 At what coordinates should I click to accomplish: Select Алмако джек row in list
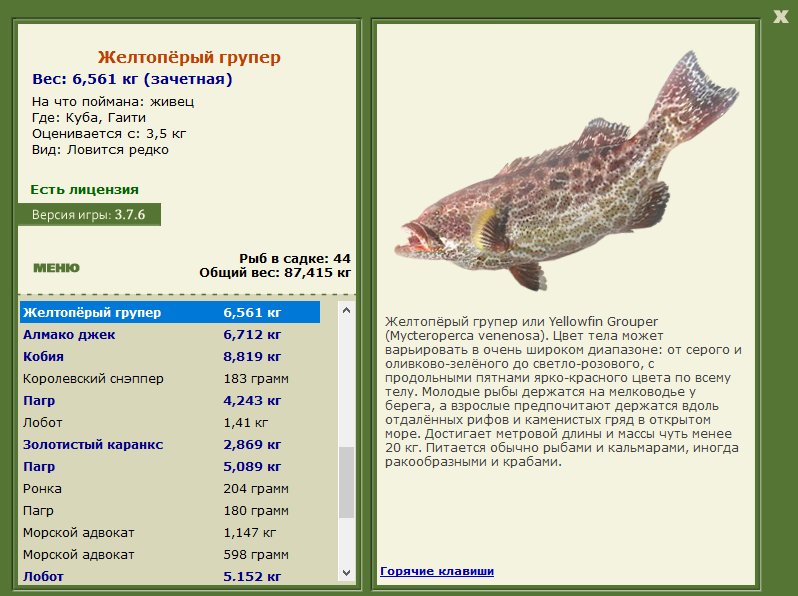(170, 334)
